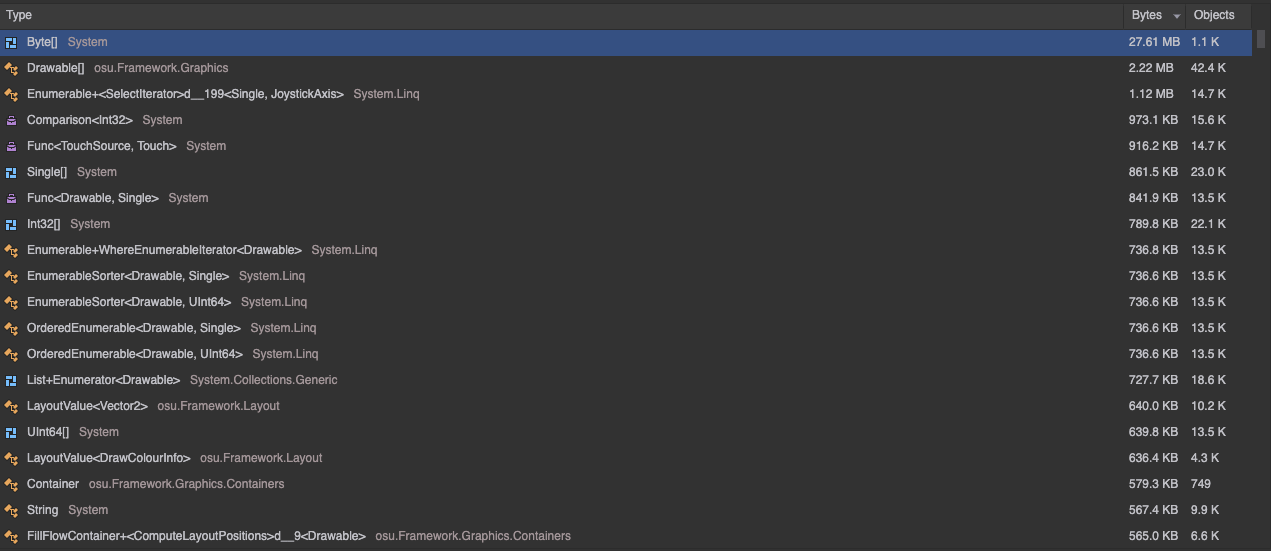Click icon next to Enumerable+<SelectIterator> row
The width and height of the screenshot is (1271, 551).
tap(11, 94)
